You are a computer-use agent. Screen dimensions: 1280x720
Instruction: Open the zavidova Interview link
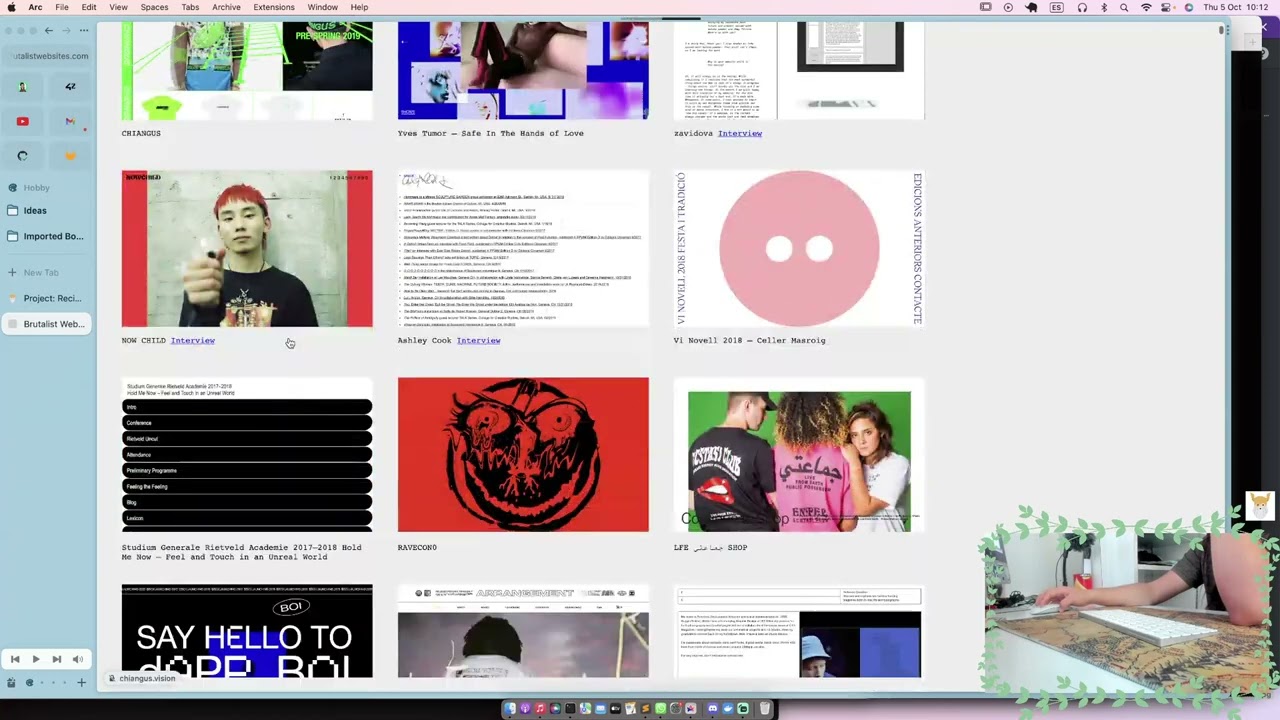point(740,133)
